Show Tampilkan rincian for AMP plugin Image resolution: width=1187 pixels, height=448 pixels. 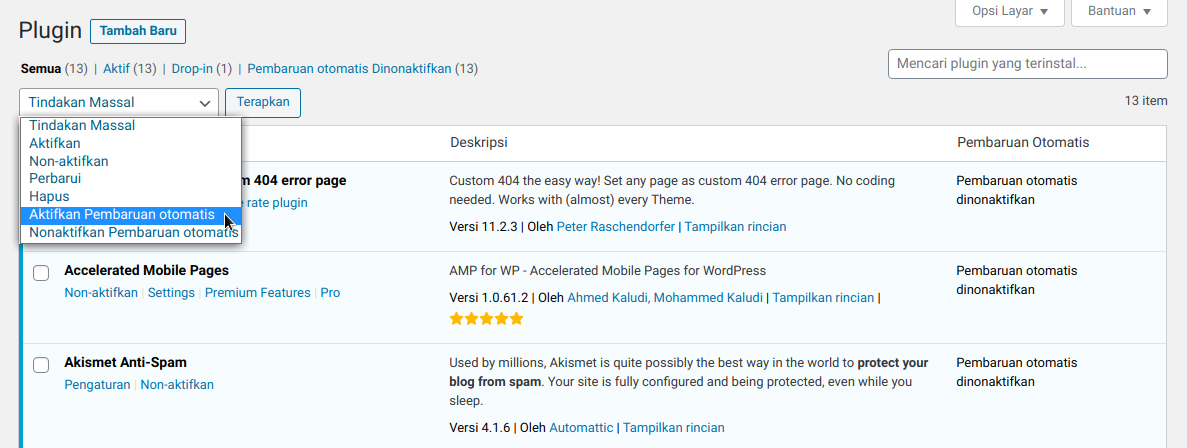click(823, 298)
